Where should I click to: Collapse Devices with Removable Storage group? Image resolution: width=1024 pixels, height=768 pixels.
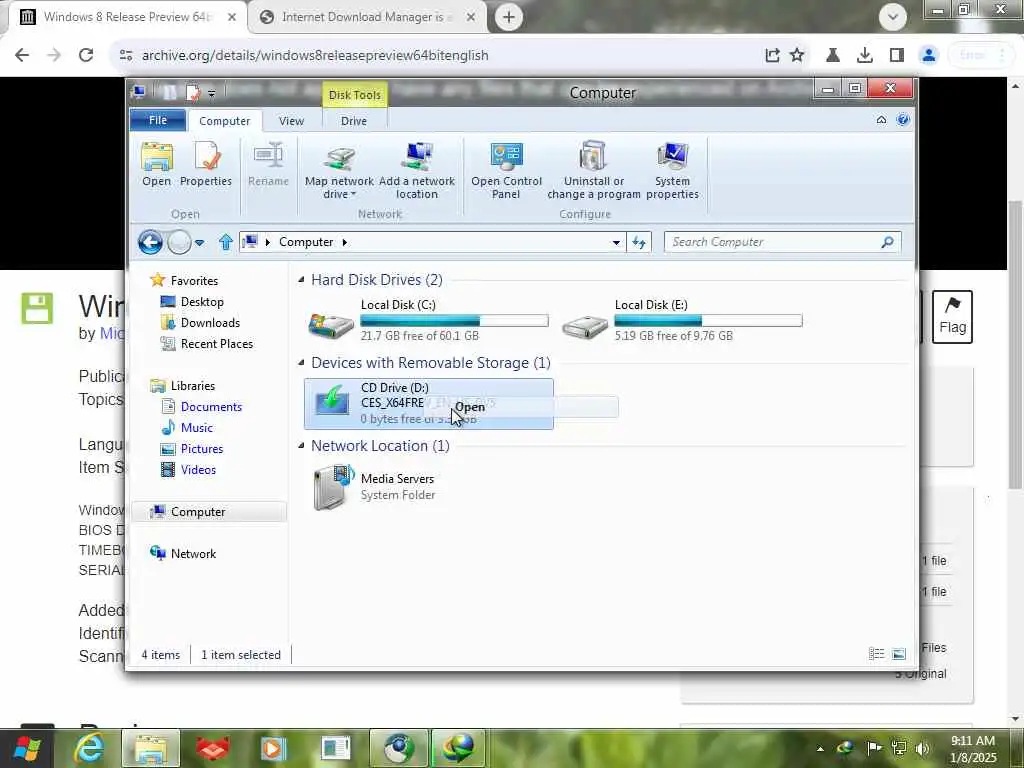pos(301,362)
